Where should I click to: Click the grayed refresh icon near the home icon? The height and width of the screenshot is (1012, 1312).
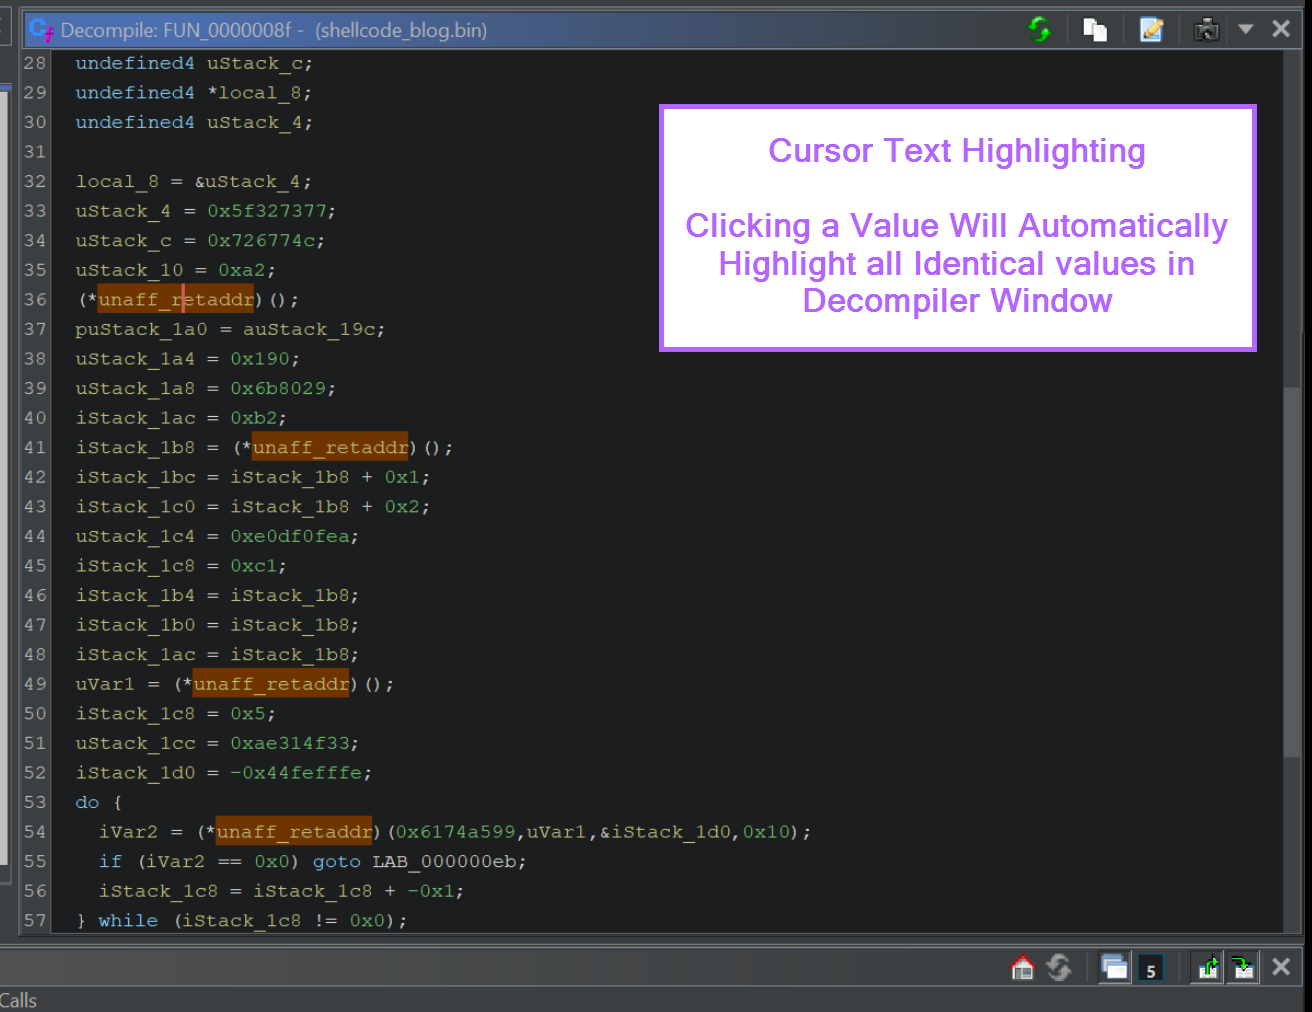1059,967
